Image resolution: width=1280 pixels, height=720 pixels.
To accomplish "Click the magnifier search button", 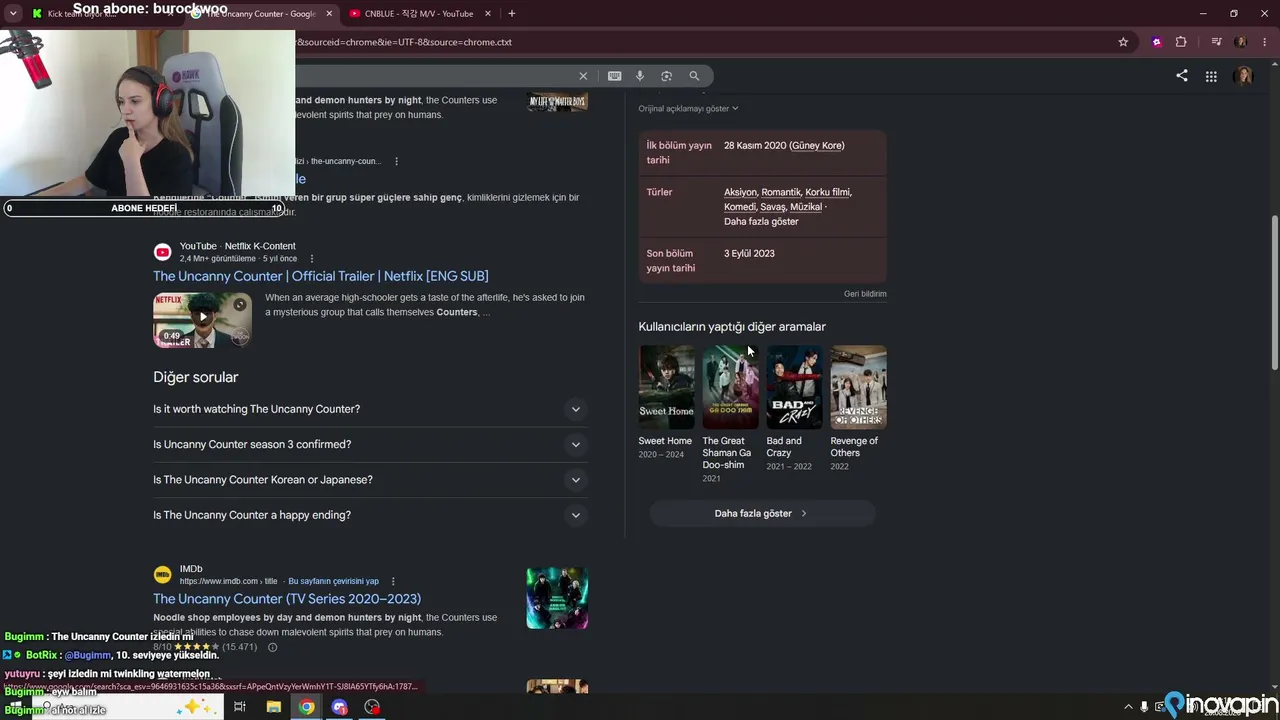I will coord(694,76).
